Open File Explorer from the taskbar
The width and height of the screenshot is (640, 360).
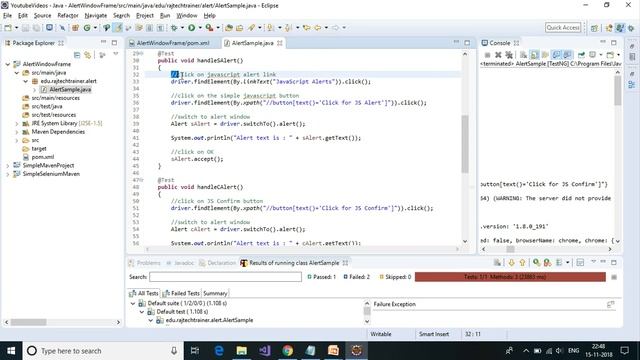[x=242, y=351]
